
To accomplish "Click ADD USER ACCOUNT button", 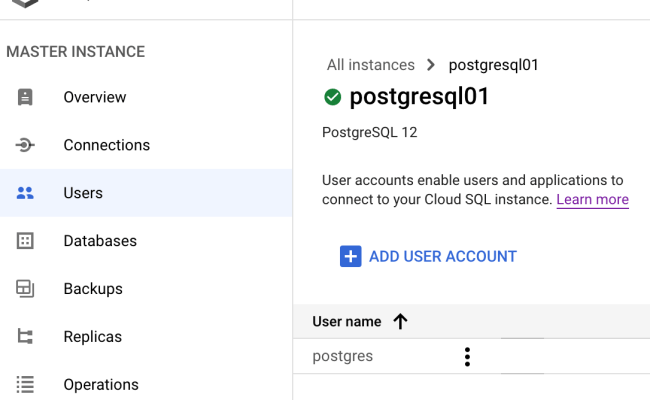I will coord(428,256).
